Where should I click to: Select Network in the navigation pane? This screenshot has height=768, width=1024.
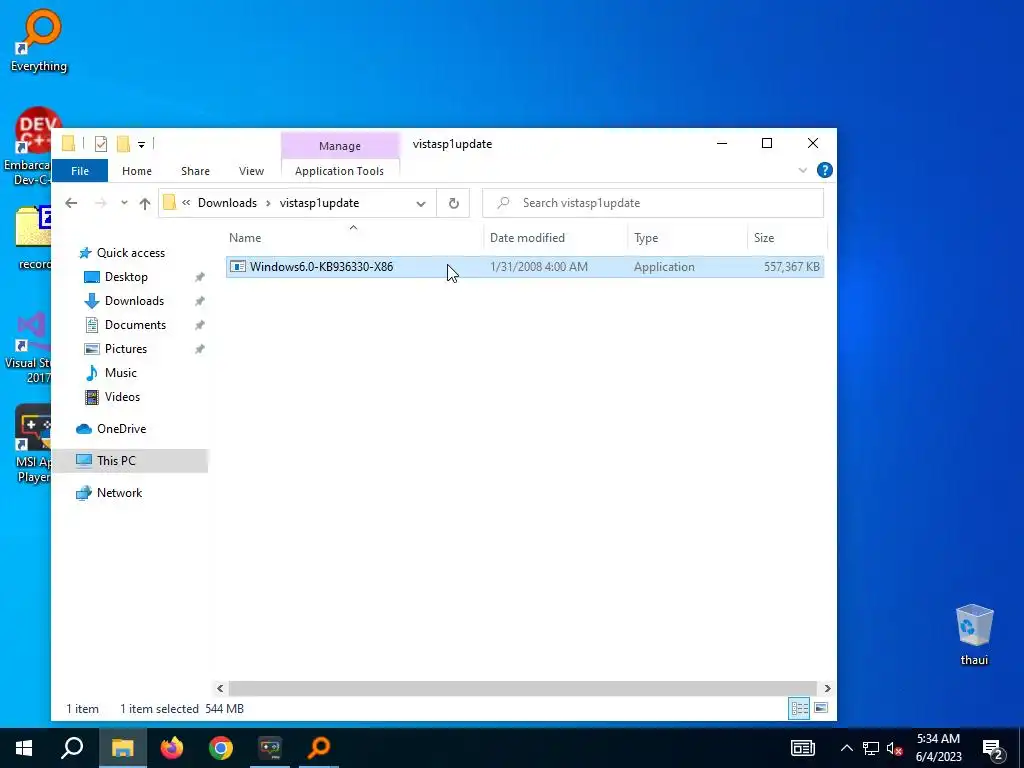pos(119,493)
